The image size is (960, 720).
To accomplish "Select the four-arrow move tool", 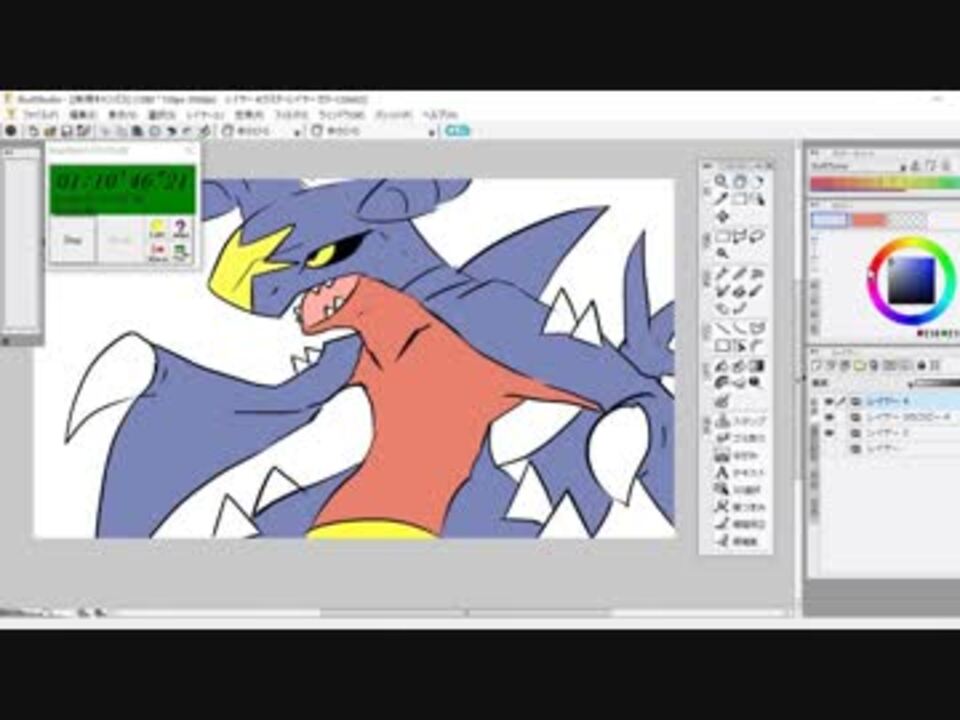I will point(722,216).
